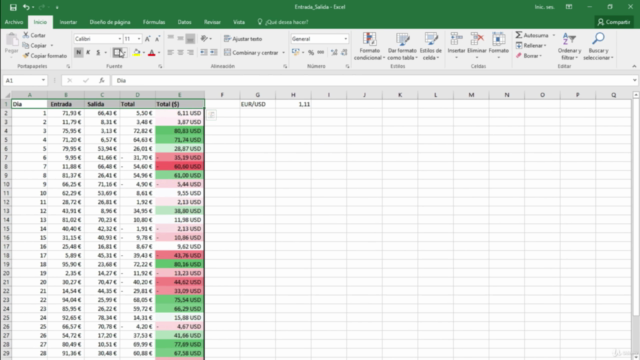Image resolution: width=640 pixels, height=360 pixels.
Task: Activate Copiar formato paintbrush
Action: [26, 56]
